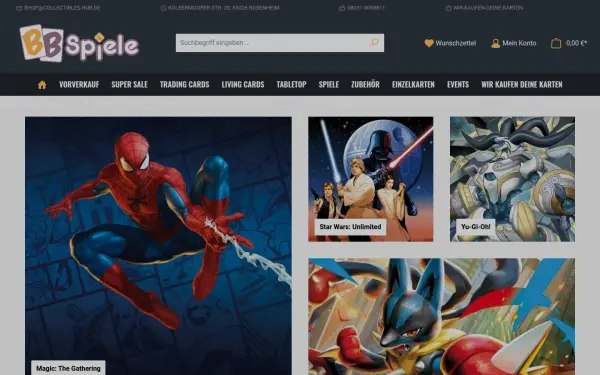Open the Yu-Gi-Oh! banner

(x=512, y=179)
